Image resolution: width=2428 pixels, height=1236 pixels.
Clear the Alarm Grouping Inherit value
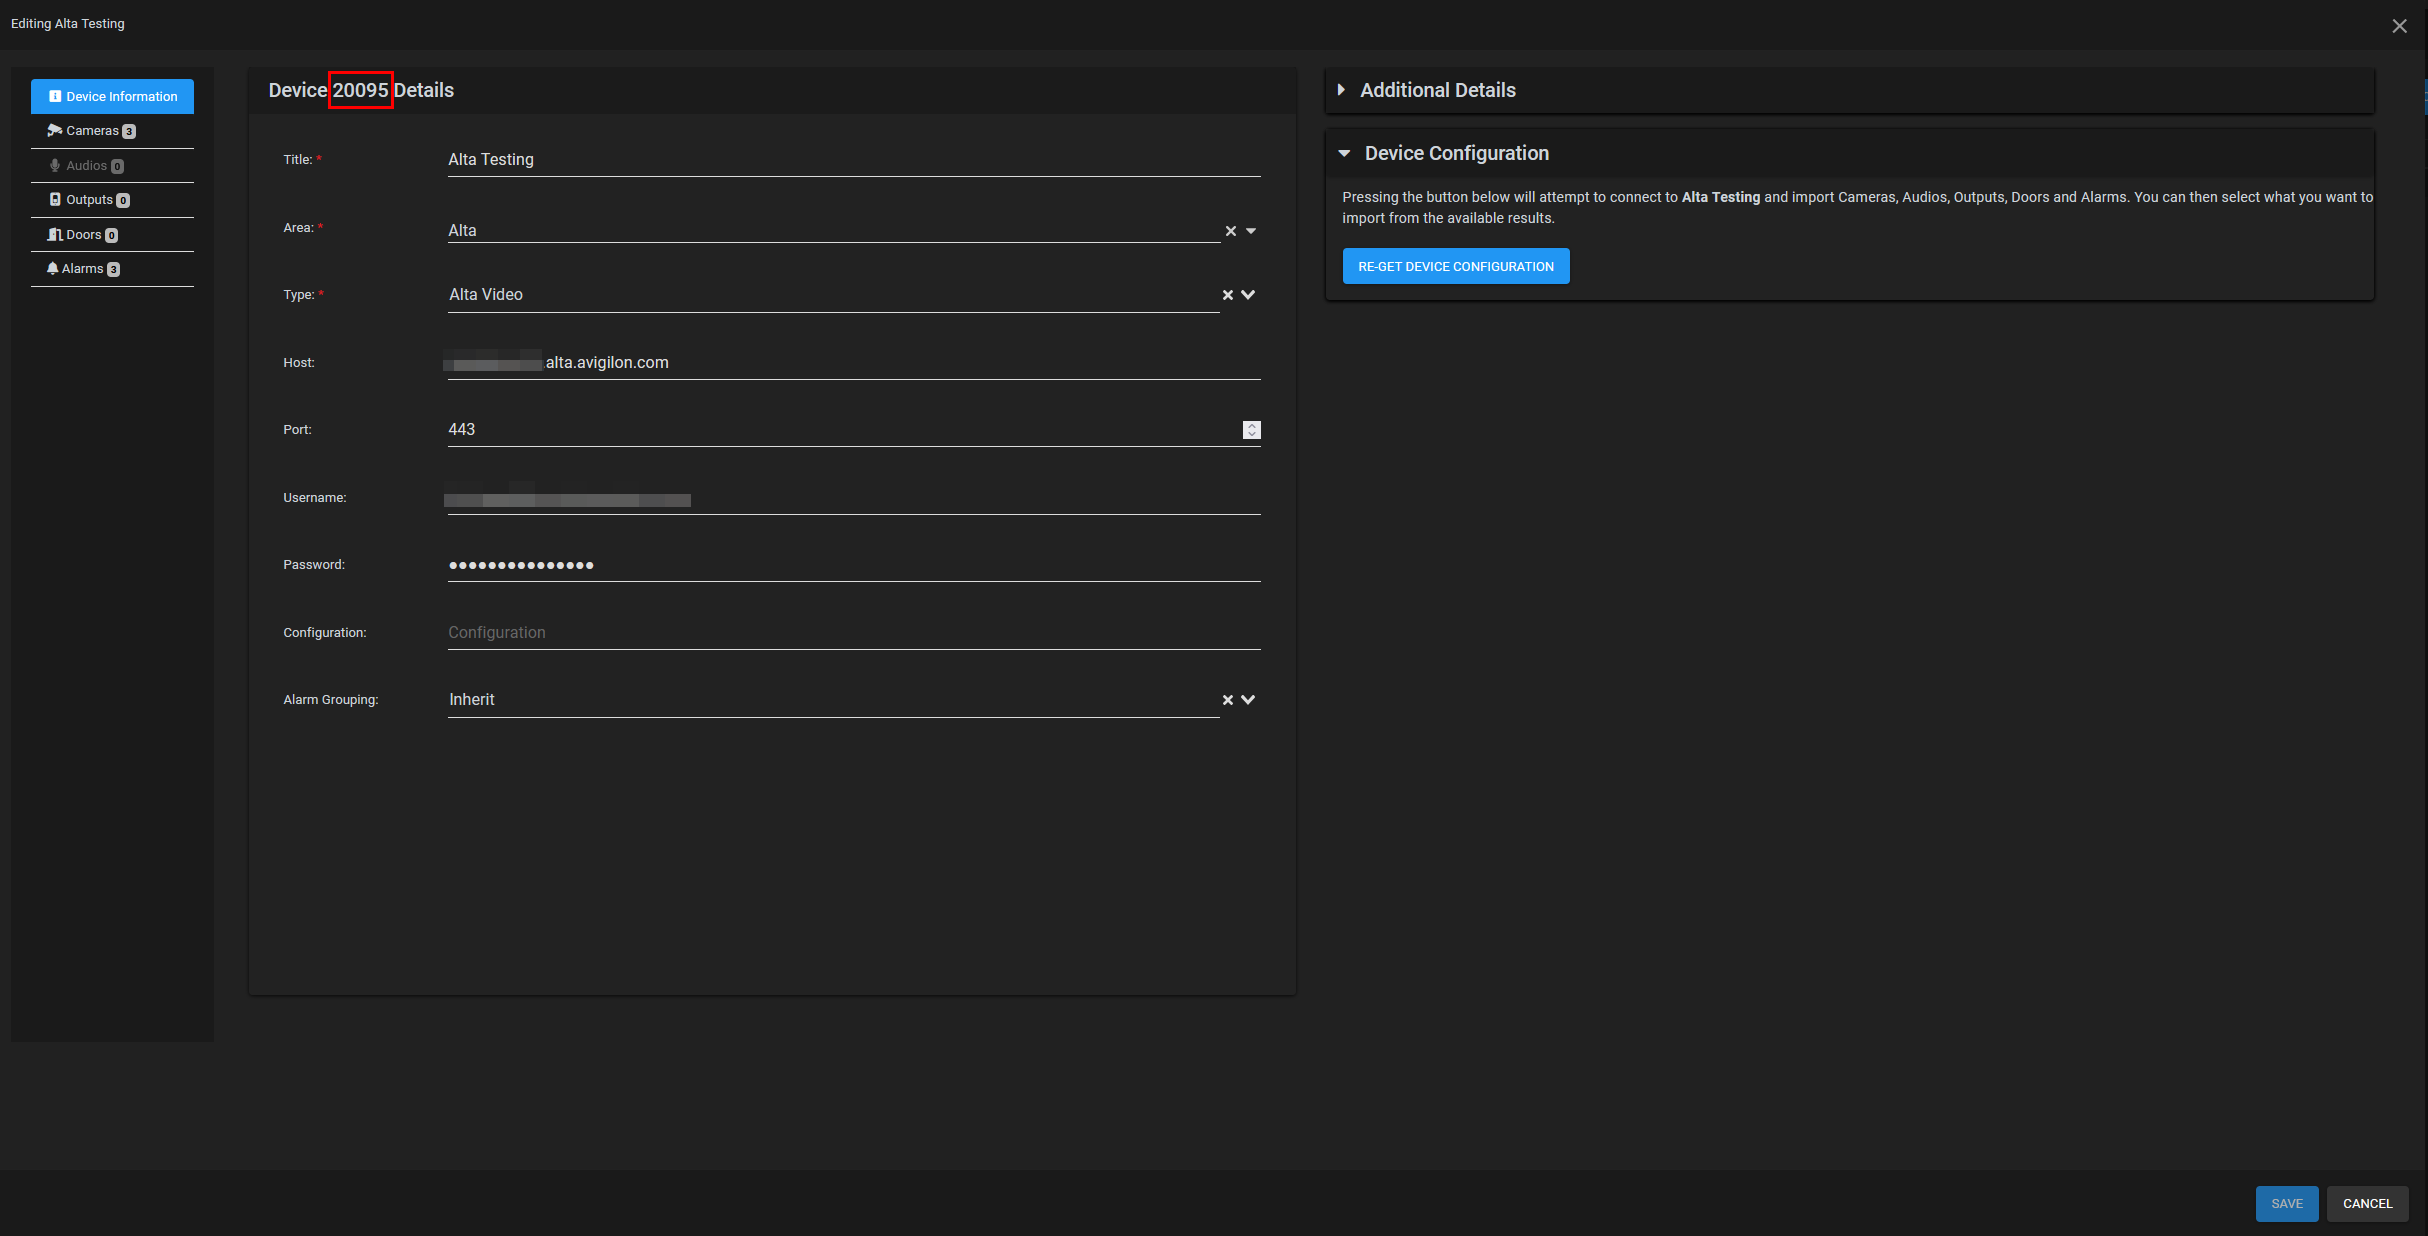1228,700
